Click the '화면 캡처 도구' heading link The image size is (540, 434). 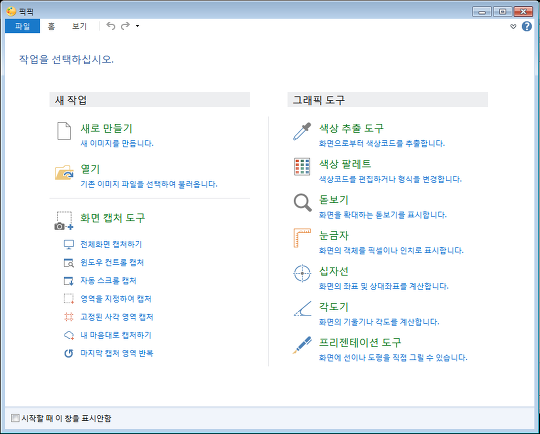click(x=113, y=218)
